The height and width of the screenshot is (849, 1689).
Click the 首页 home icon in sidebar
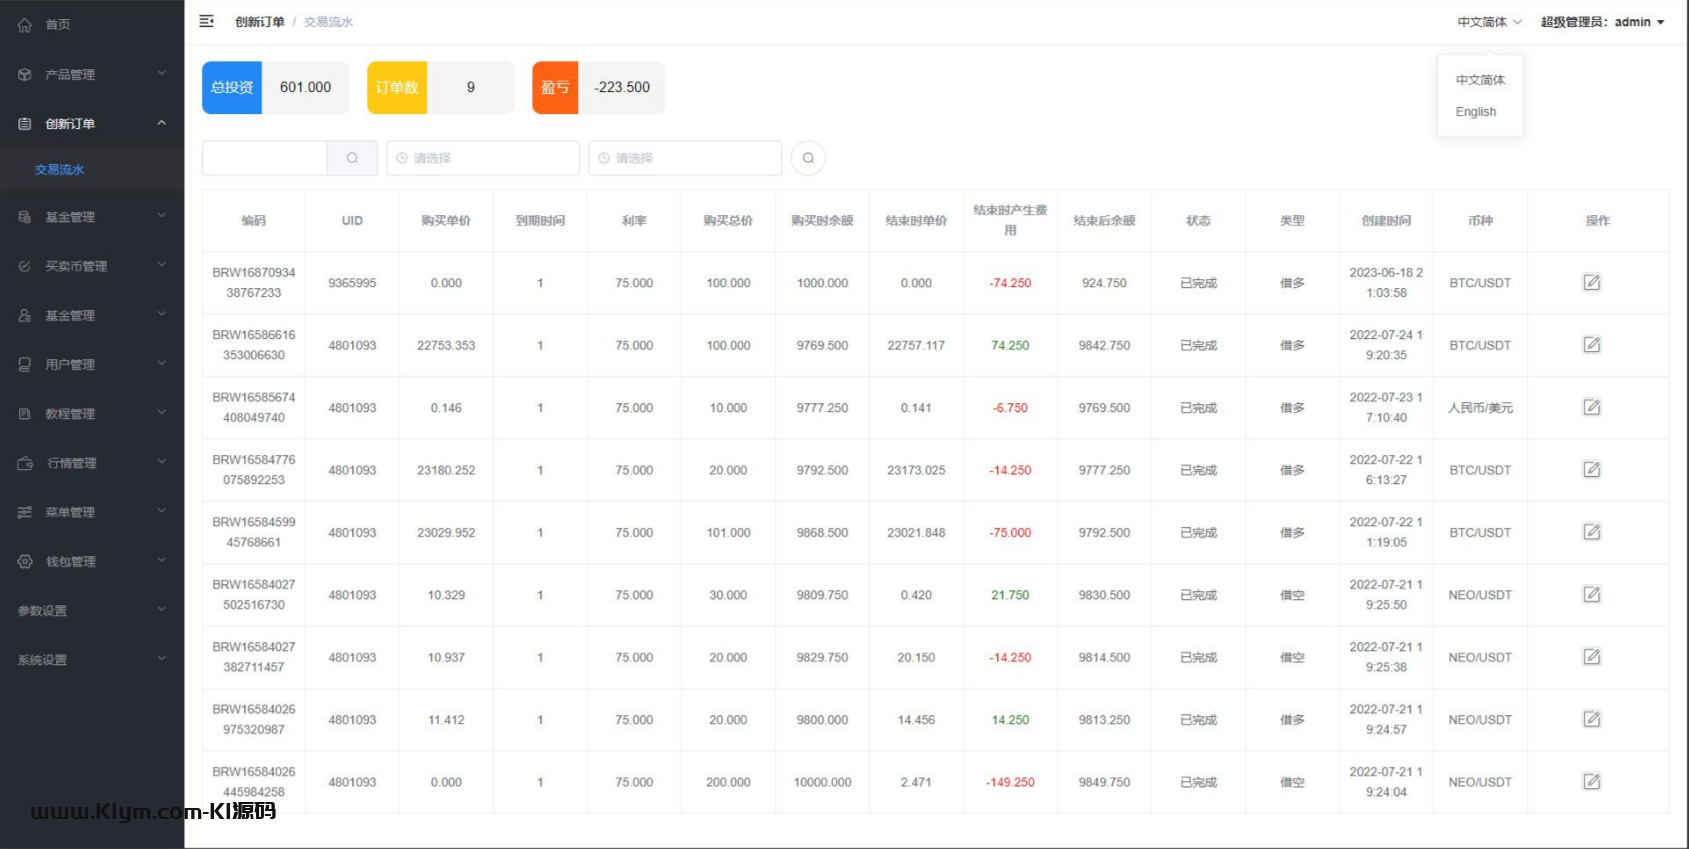(x=25, y=25)
